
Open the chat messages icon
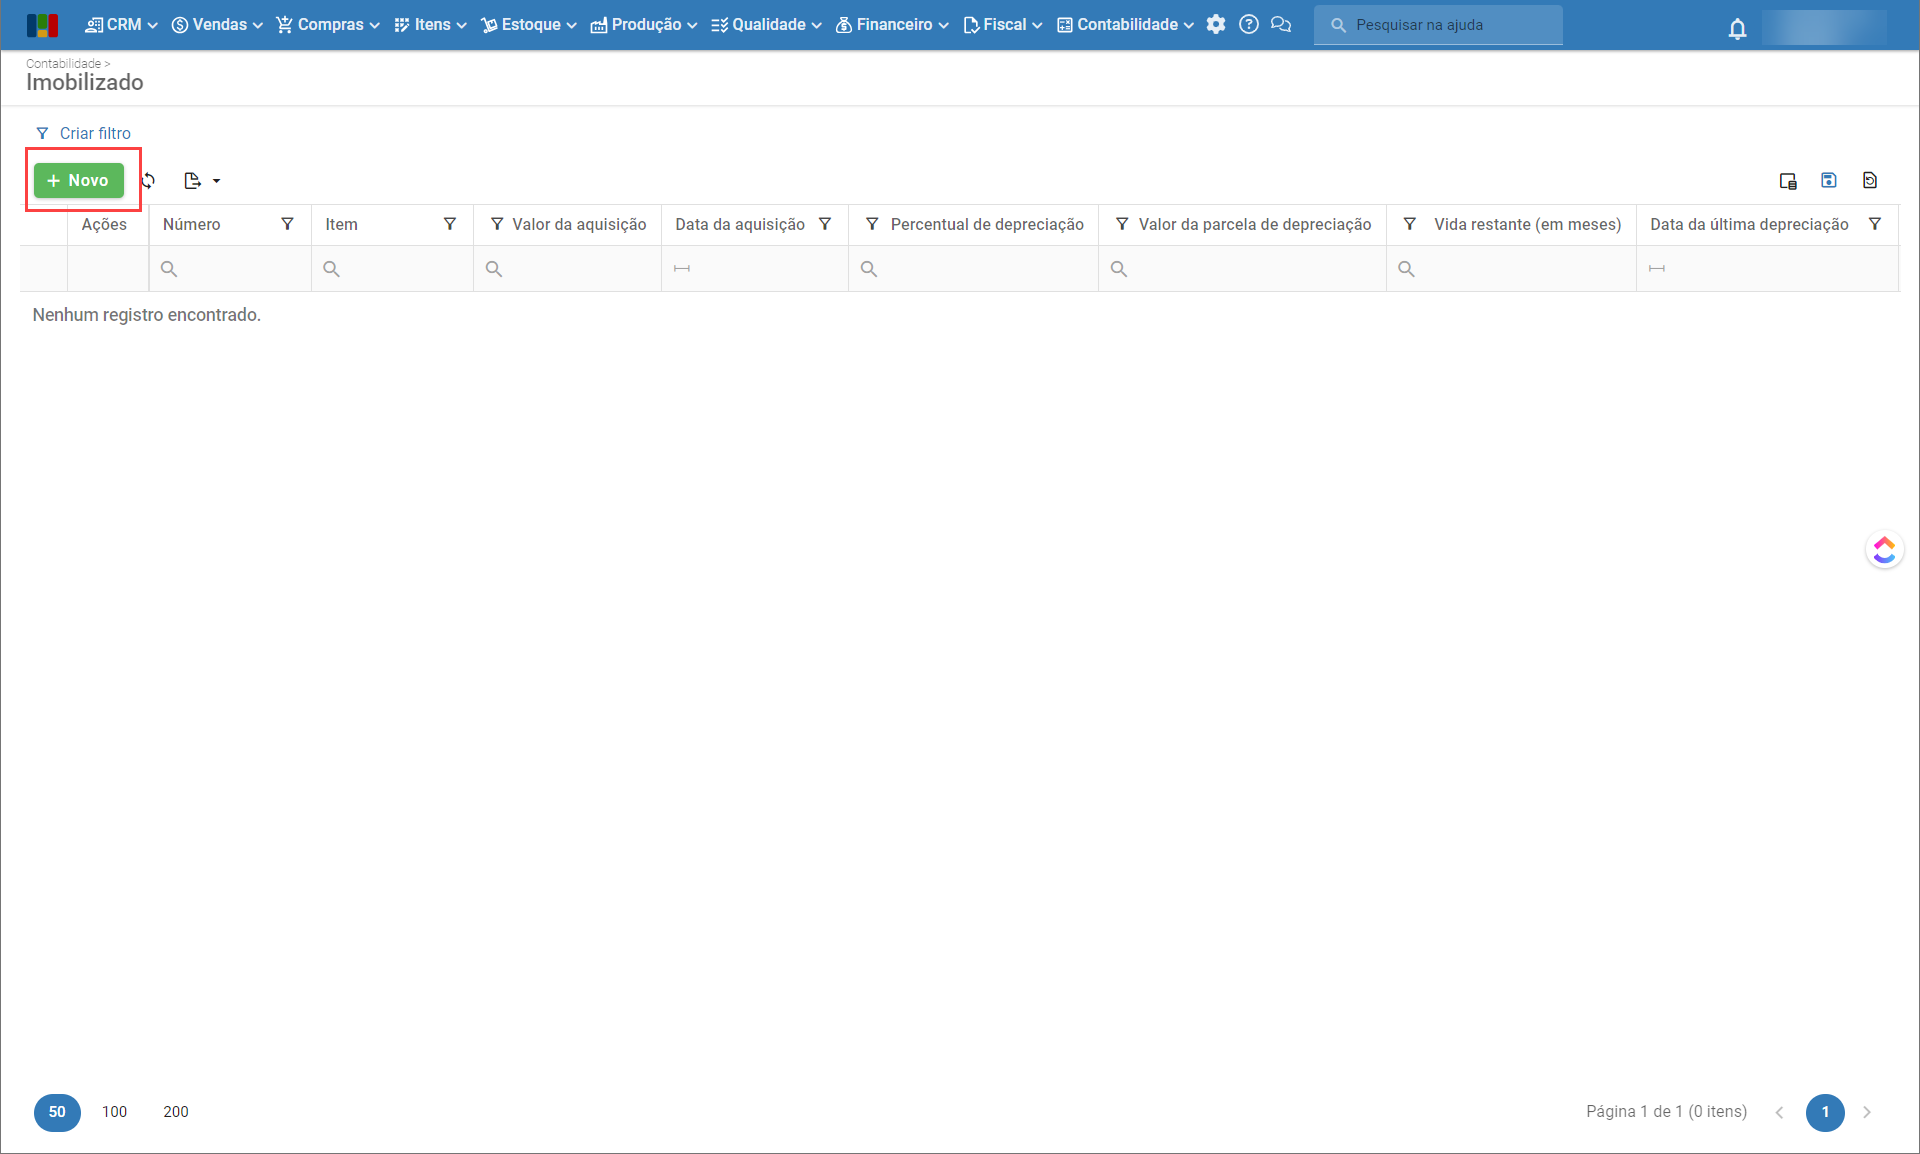[x=1281, y=25]
